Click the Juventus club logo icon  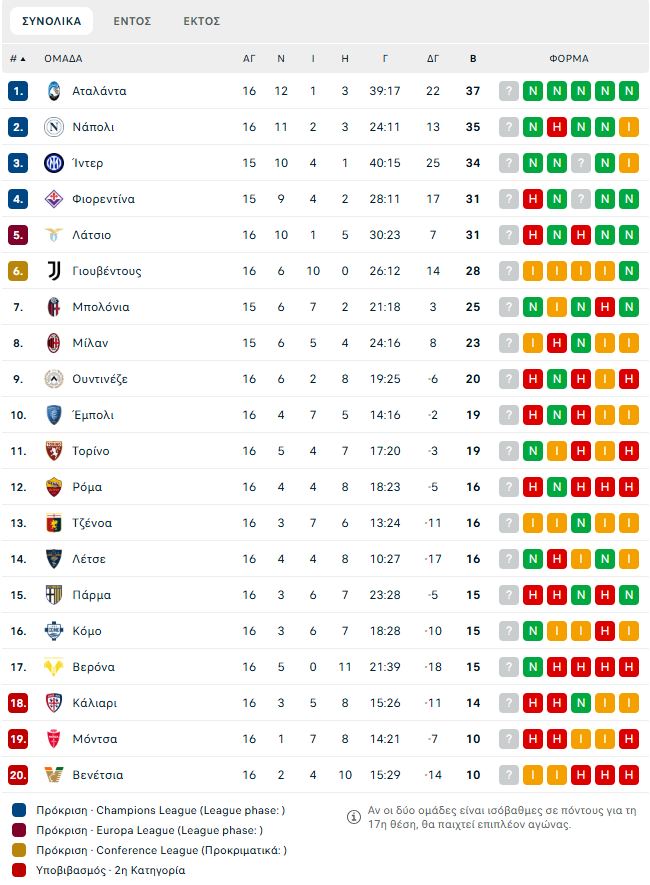(54, 271)
